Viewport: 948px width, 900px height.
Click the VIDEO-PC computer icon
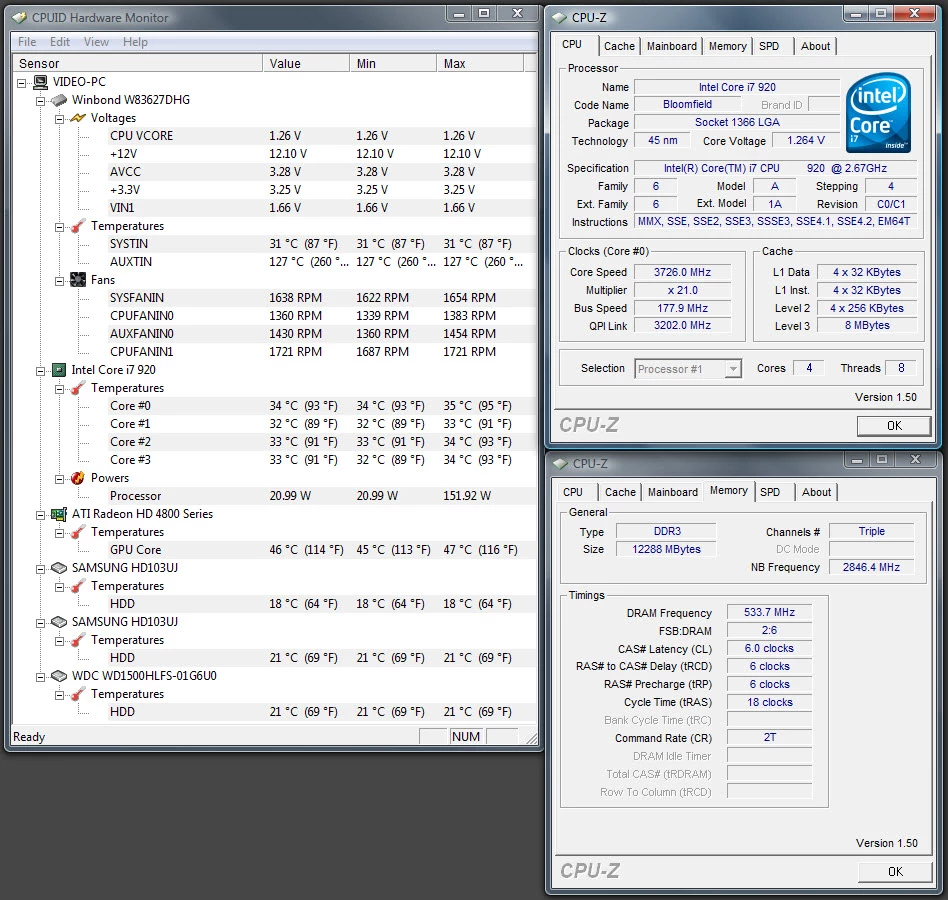click(x=41, y=82)
